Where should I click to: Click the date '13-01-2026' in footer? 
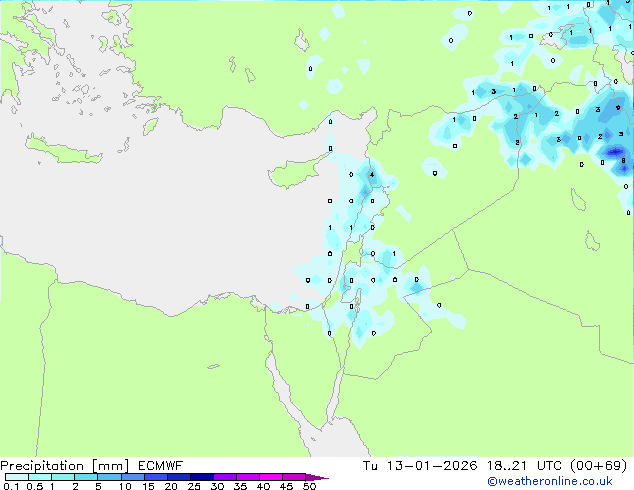[432, 466]
